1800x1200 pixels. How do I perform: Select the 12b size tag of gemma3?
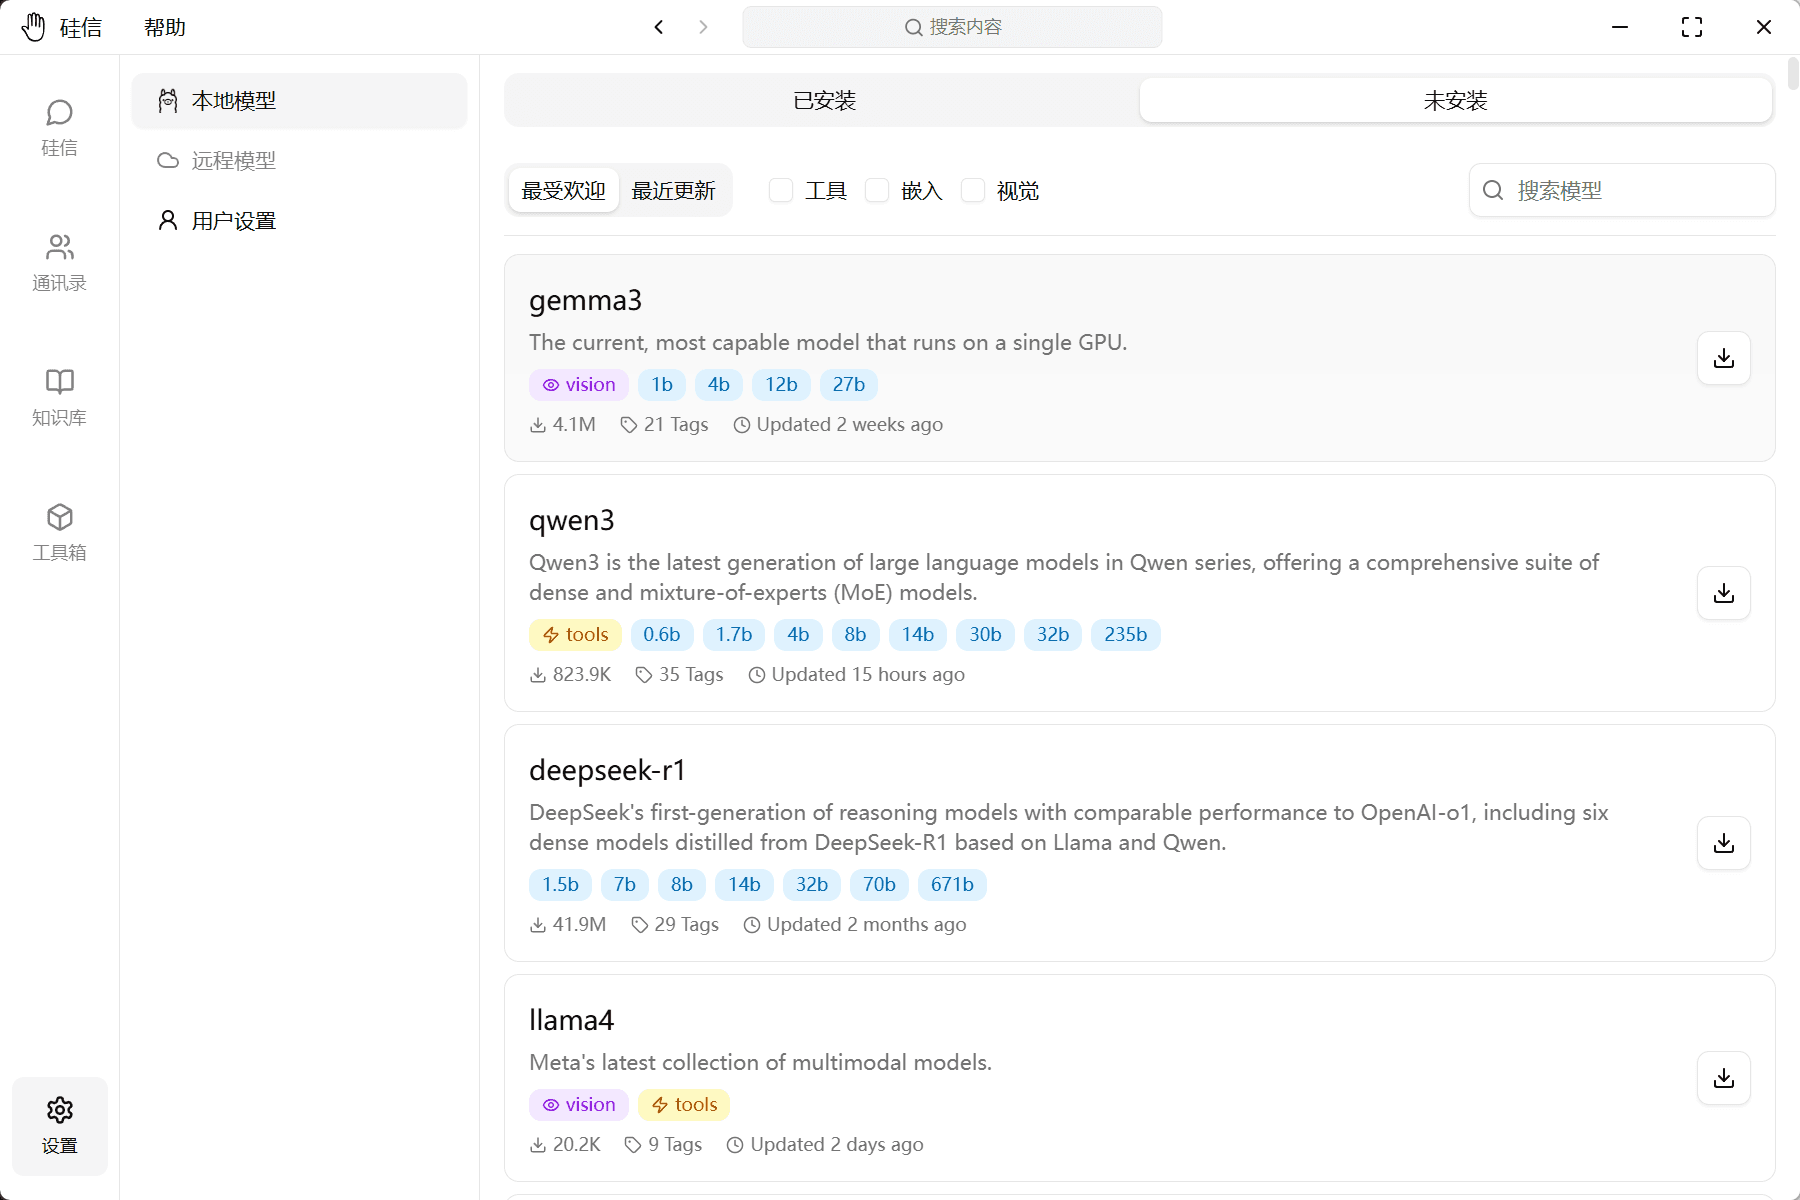[781, 385]
